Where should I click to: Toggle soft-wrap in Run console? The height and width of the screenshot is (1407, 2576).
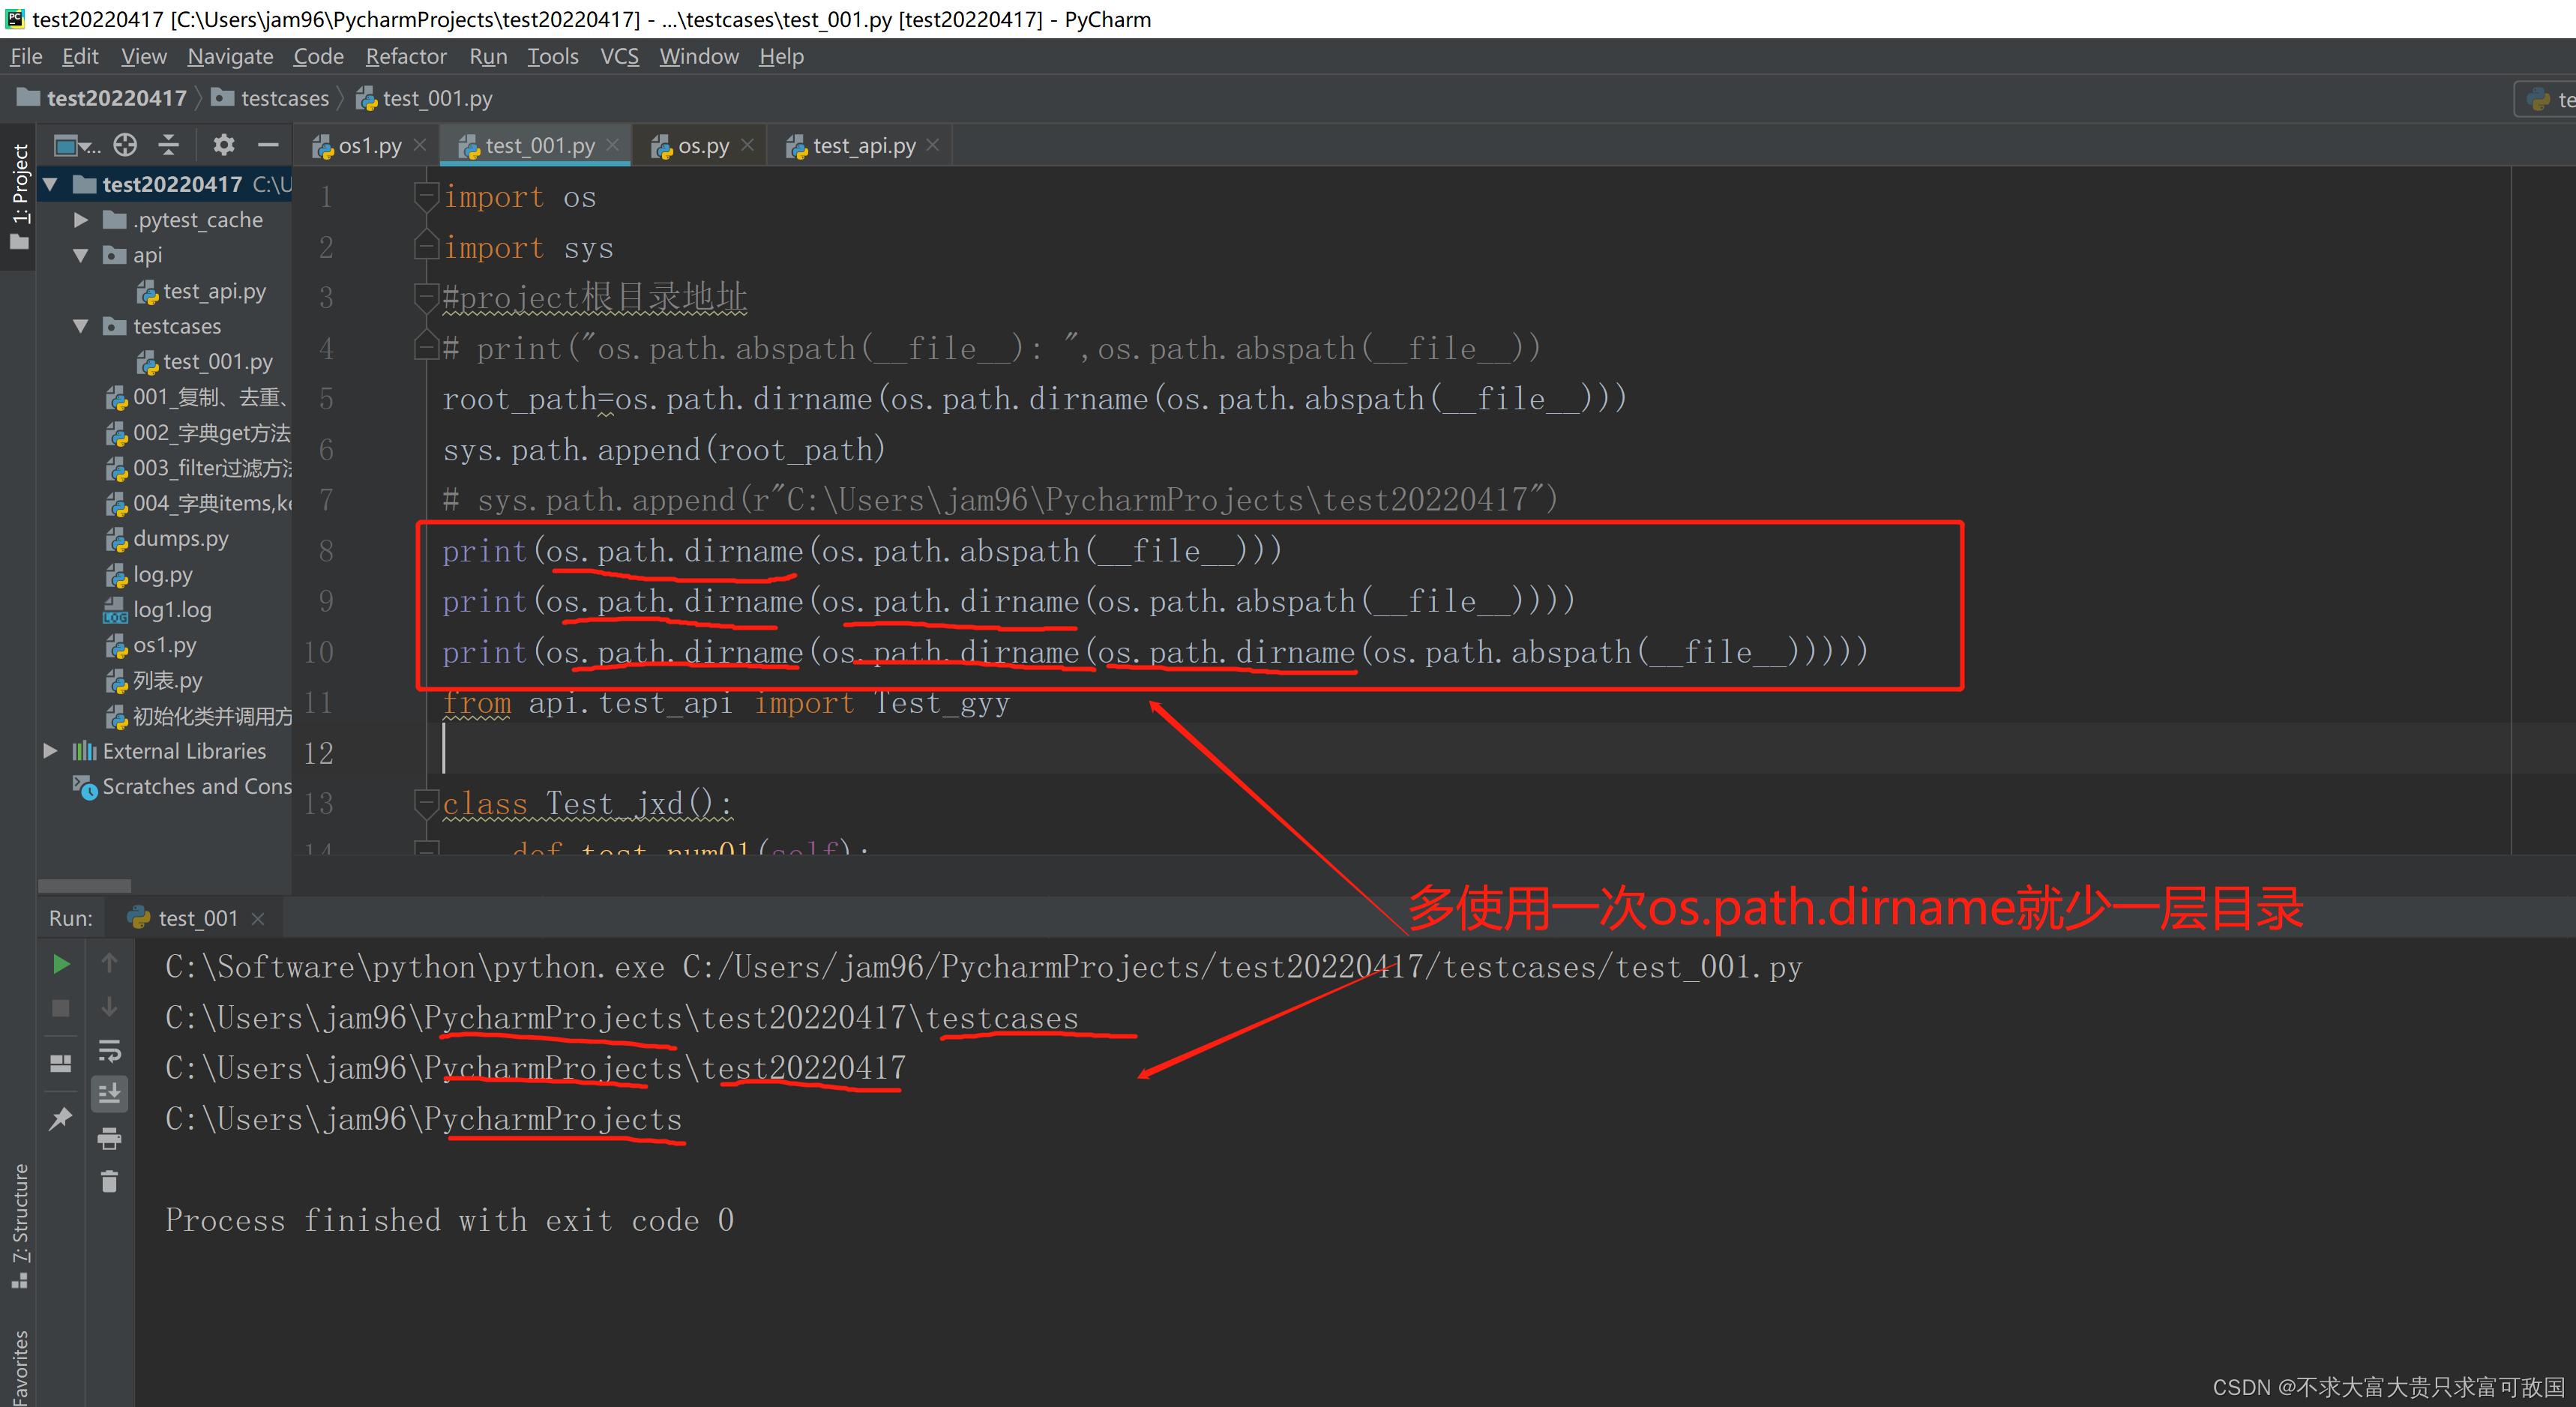(110, 1051)
